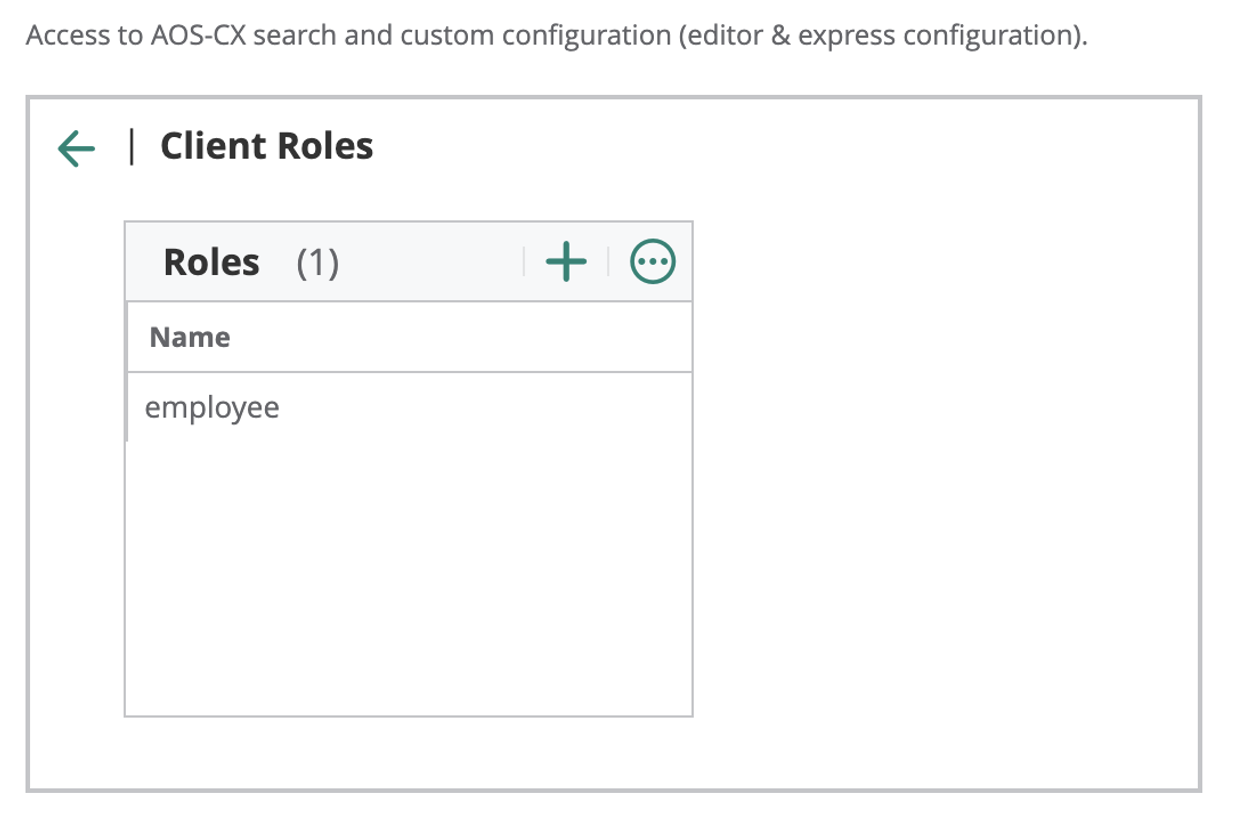The width and height of the screenshot is (1248, 816).
Task: Go back using the left arrow icon
Action: pyautogui.click(x=76, y=148)
